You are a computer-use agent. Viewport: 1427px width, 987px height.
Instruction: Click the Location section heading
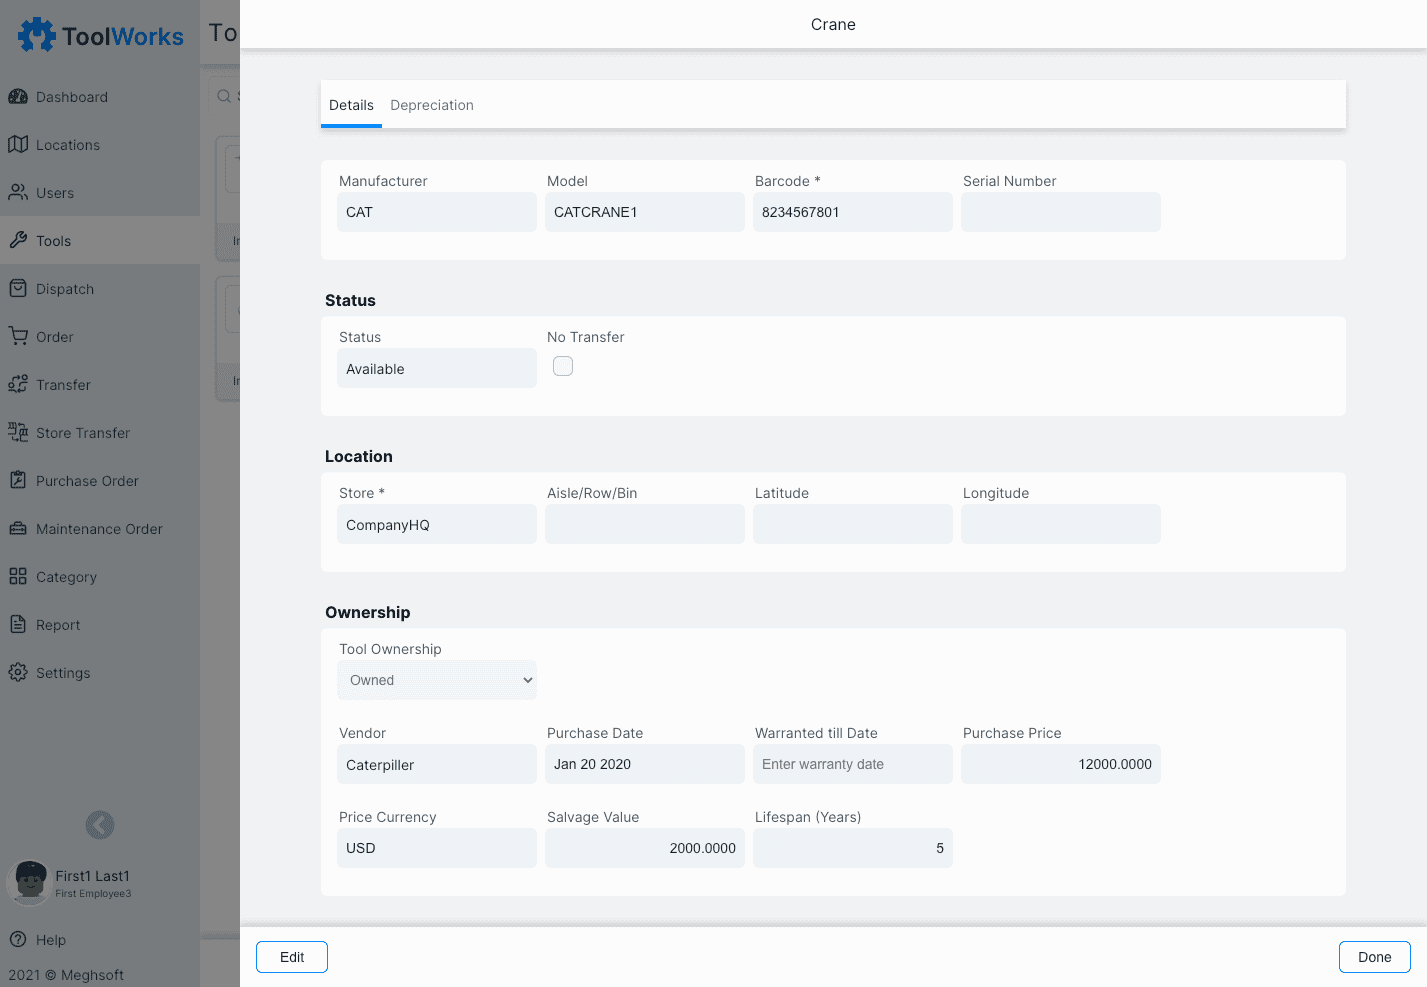pyautogui.click(x=359, y=456)
